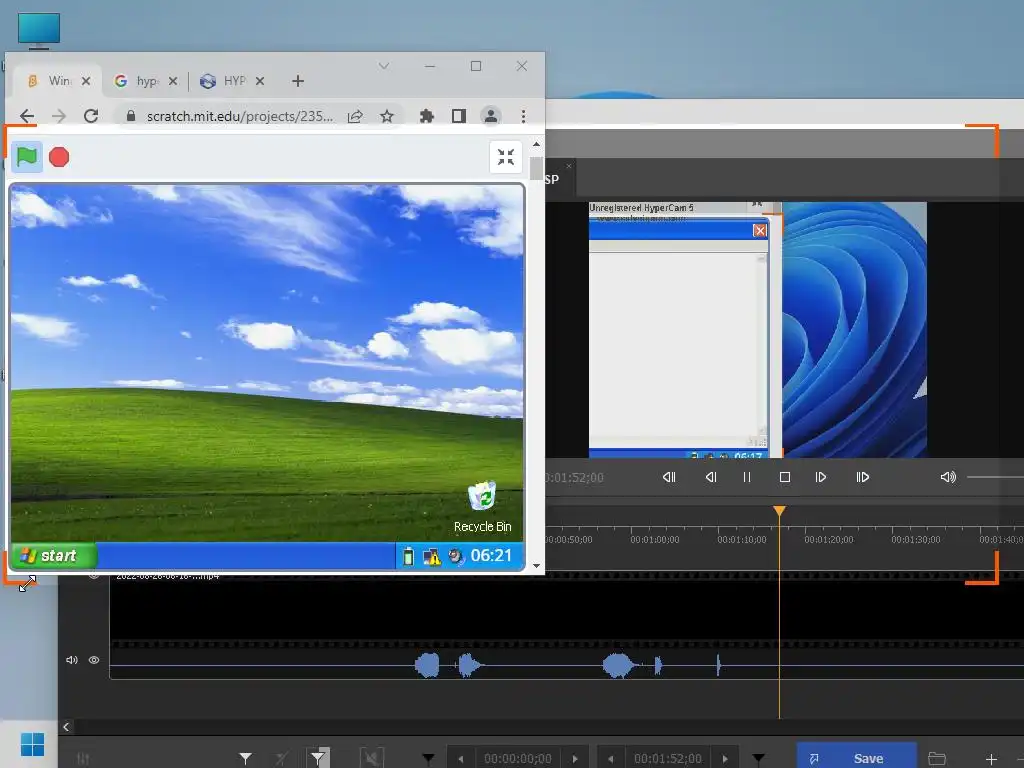Click the plus icon beside the folder
The image size is (1024, 768).
pos(991,759)
